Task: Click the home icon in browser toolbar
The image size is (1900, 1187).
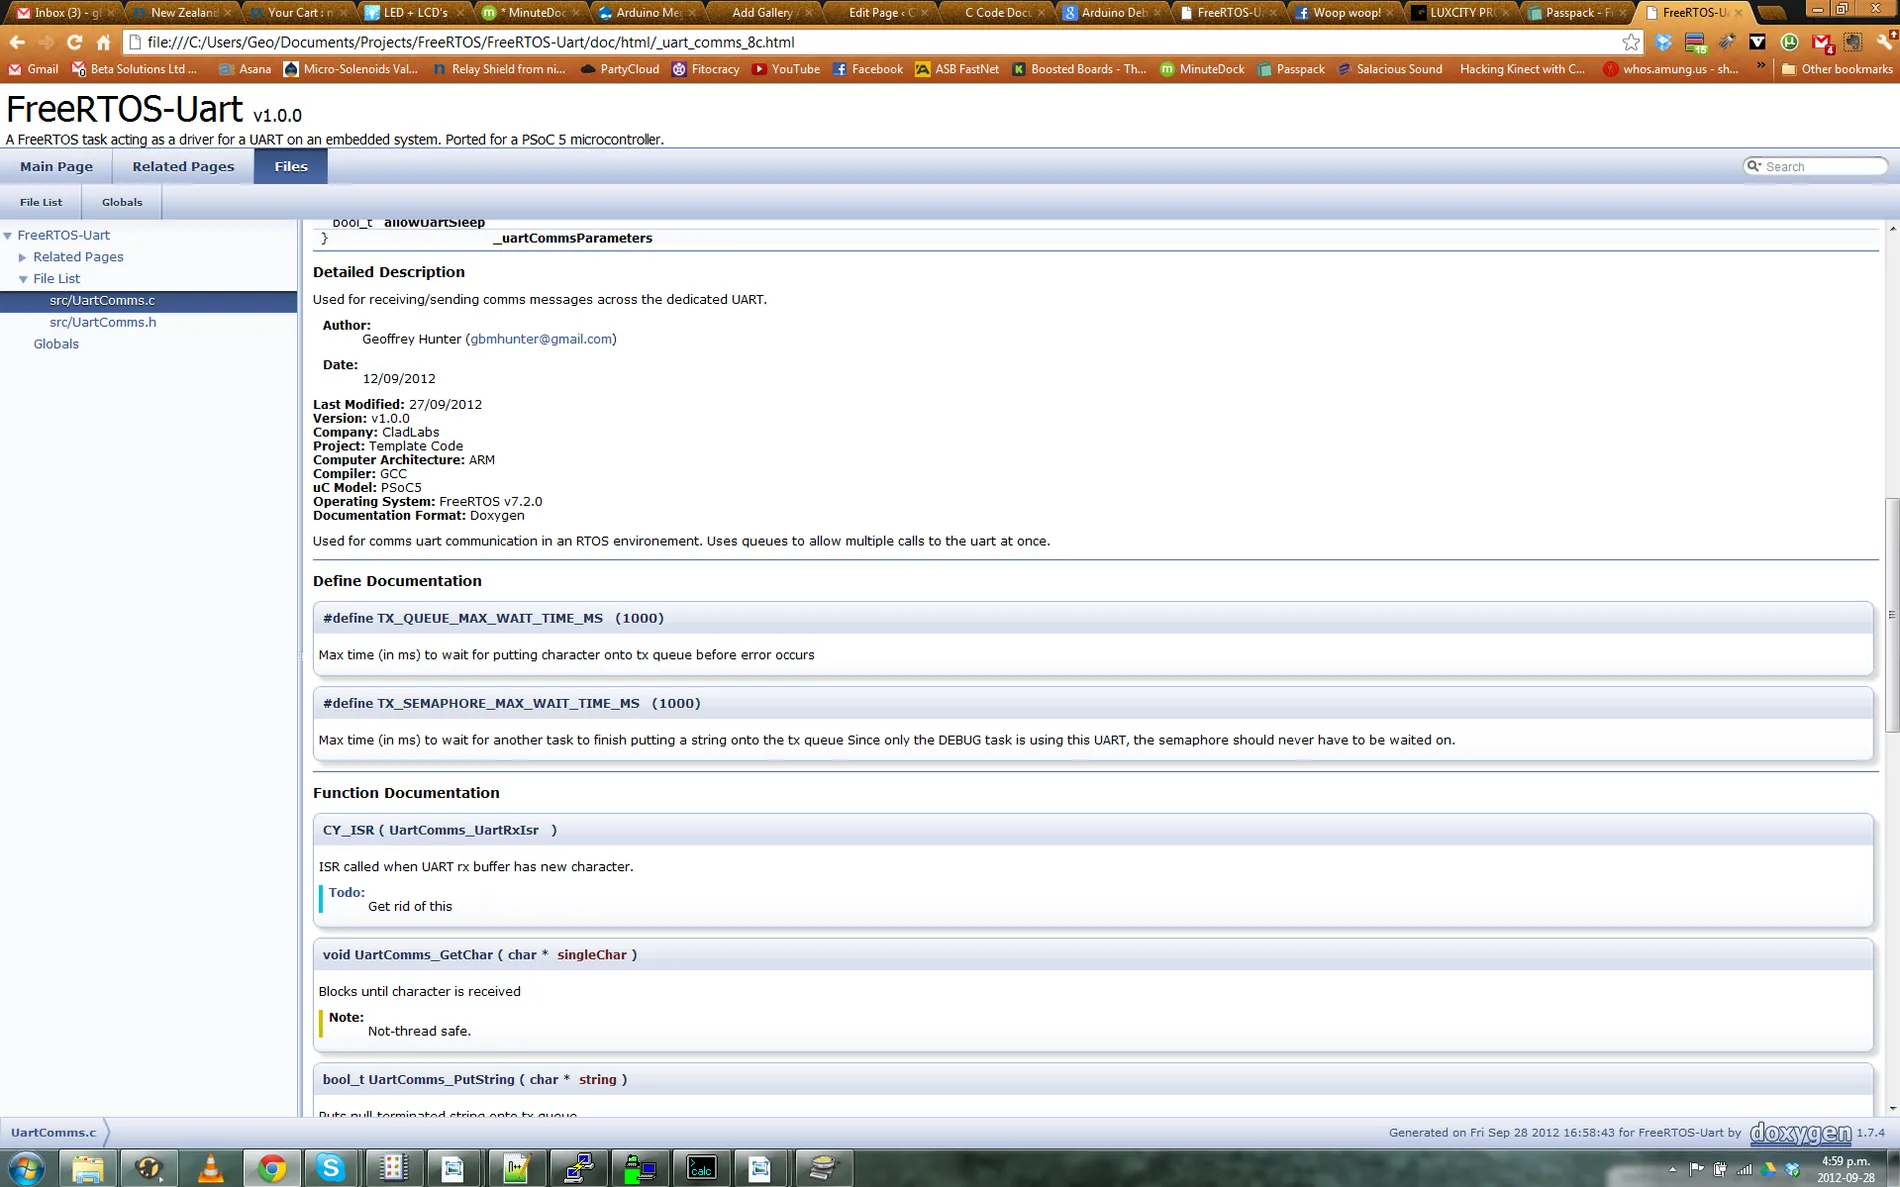Action: tap(104, 42)
